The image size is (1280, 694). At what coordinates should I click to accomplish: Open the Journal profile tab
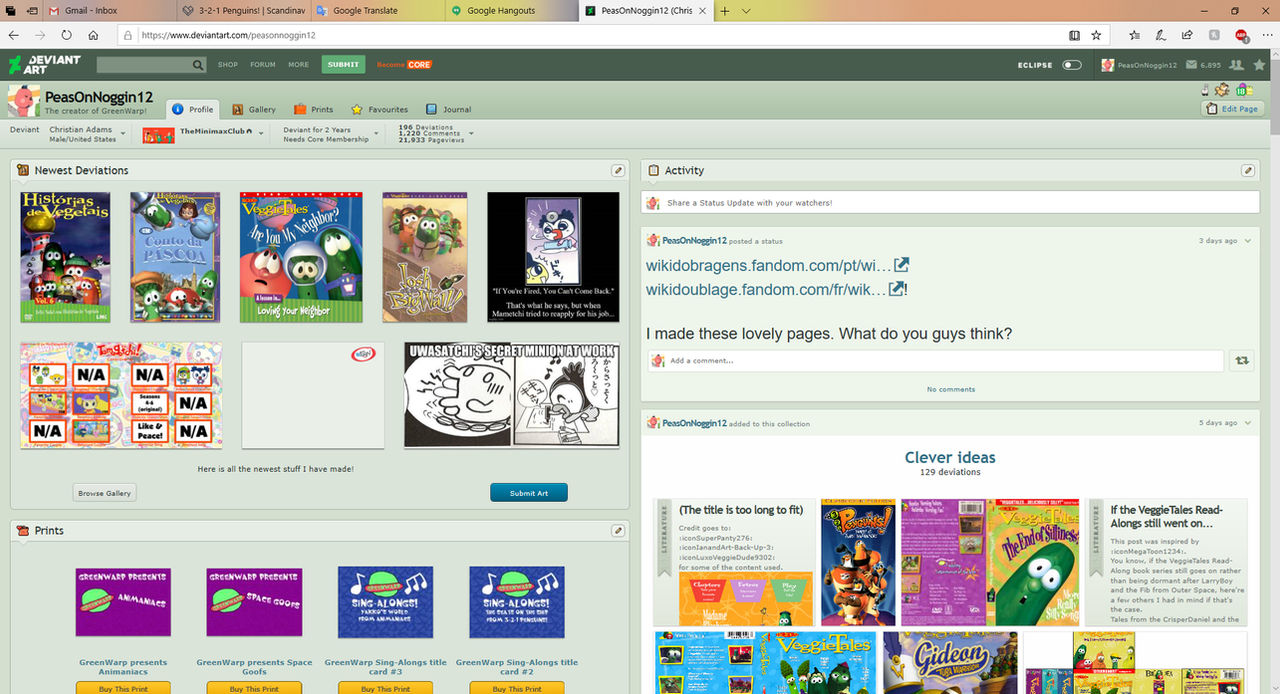(448, 109)
